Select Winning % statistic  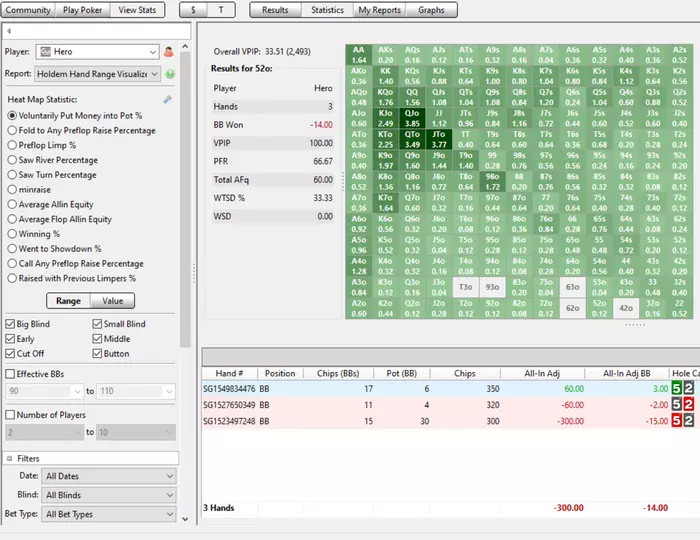pyautogui.click(x=12, y=233)
